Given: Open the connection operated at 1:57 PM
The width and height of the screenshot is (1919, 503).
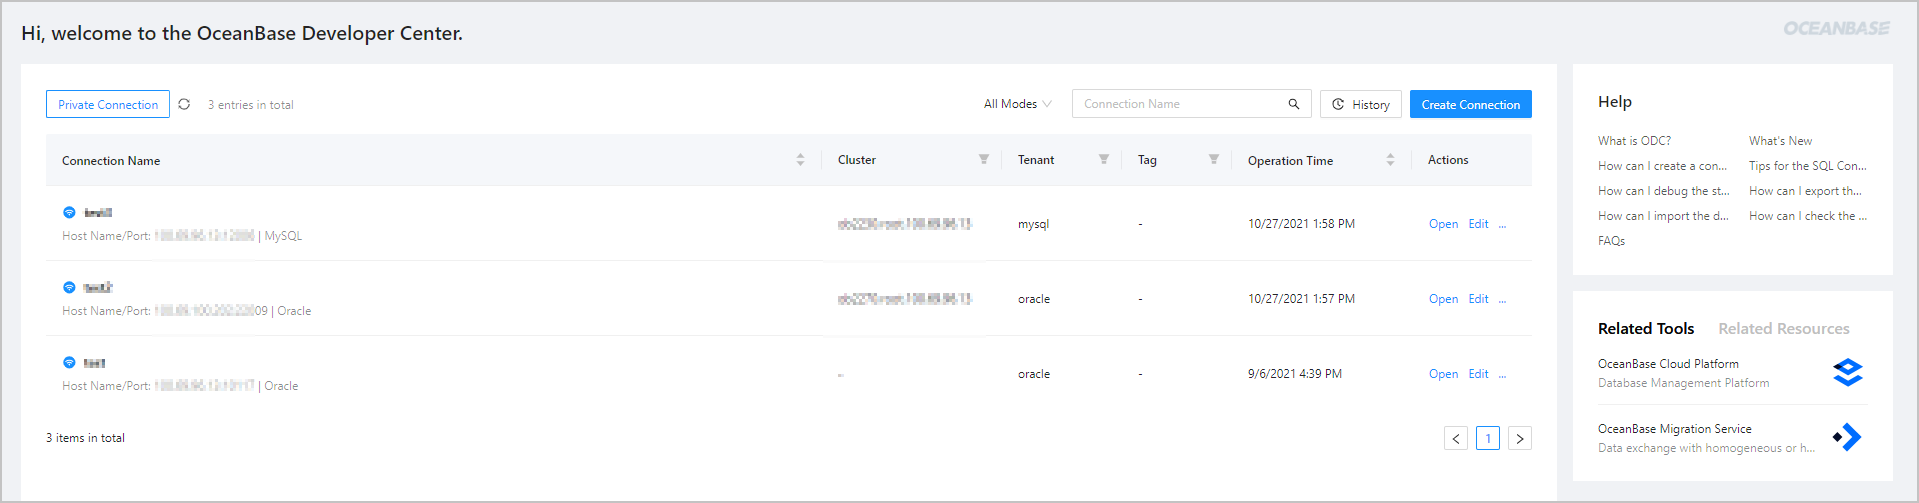Looking at the screenshot, I should pyautogui.click(x=1443, y=299).
